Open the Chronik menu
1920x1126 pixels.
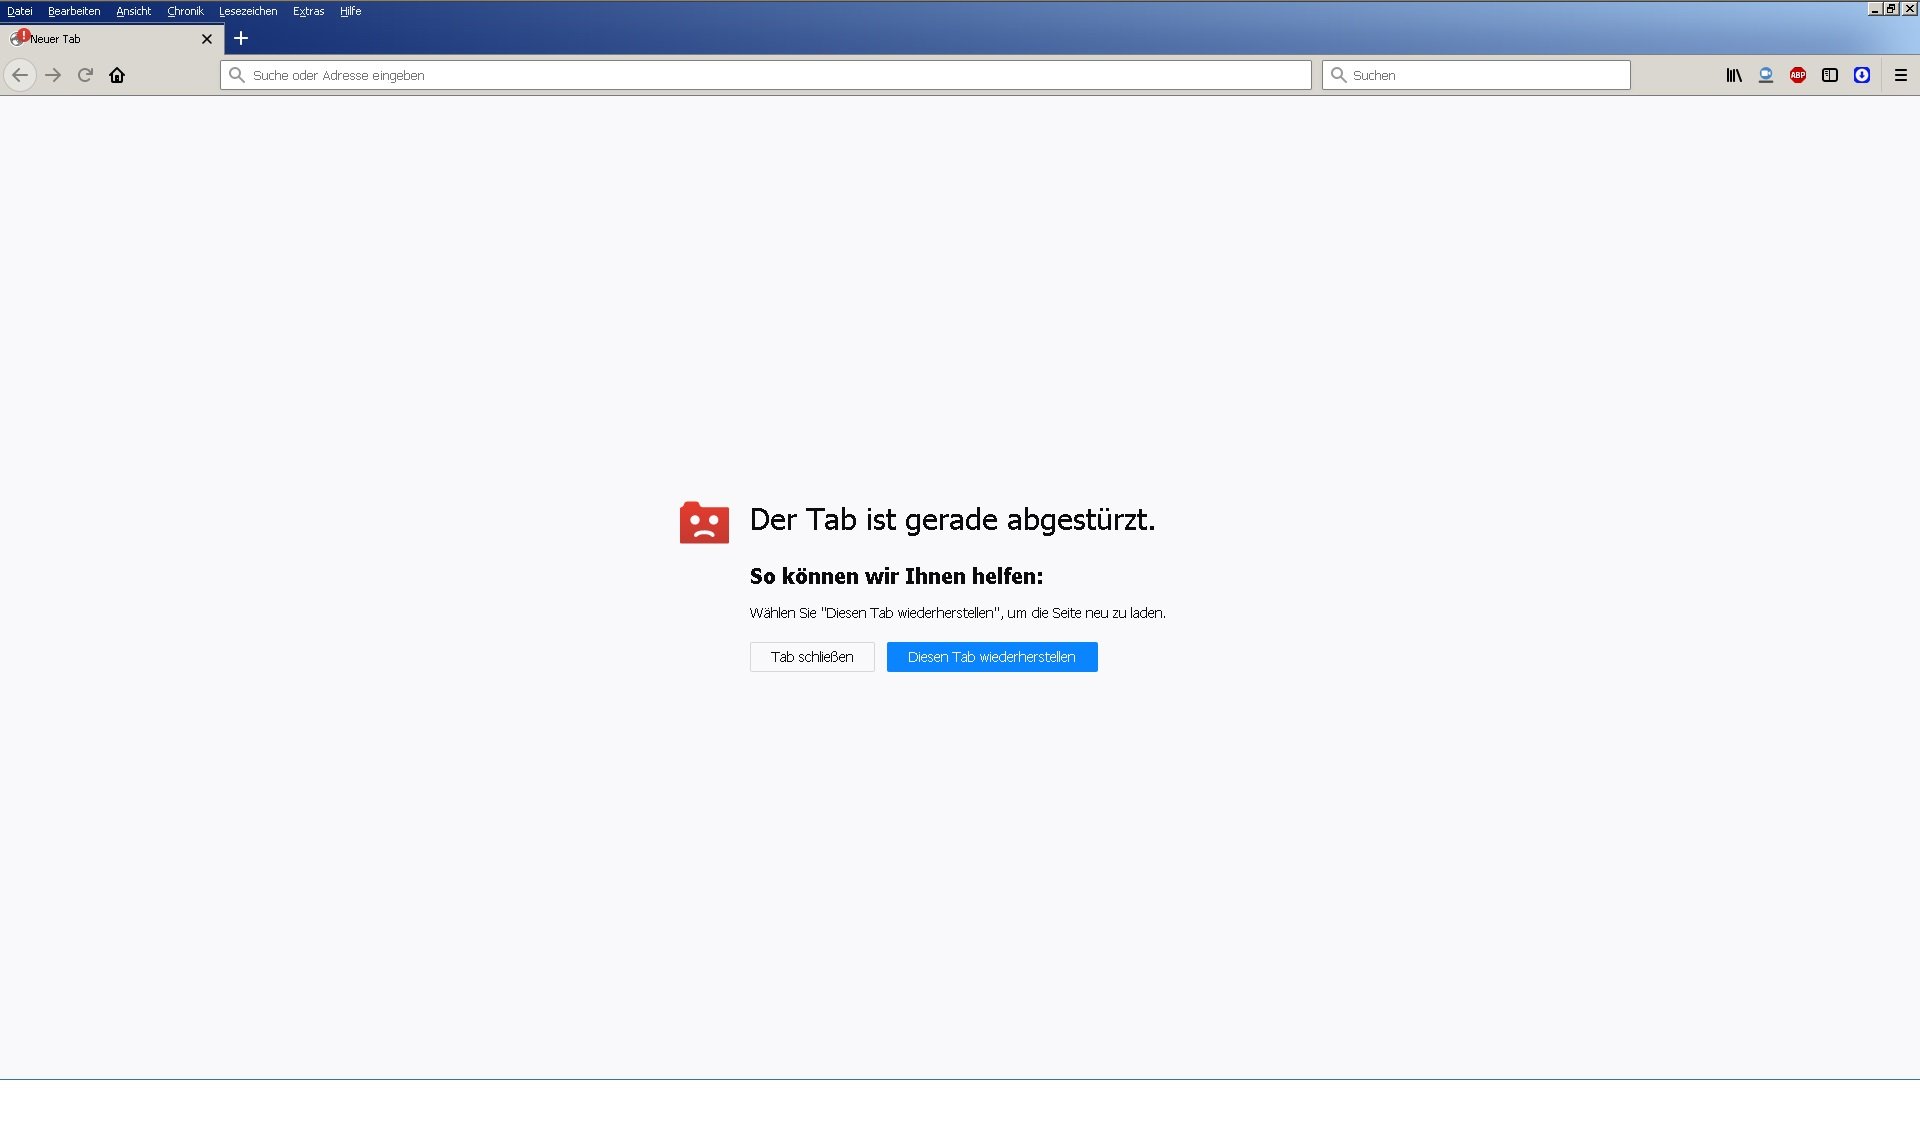(x=185, y=11)
